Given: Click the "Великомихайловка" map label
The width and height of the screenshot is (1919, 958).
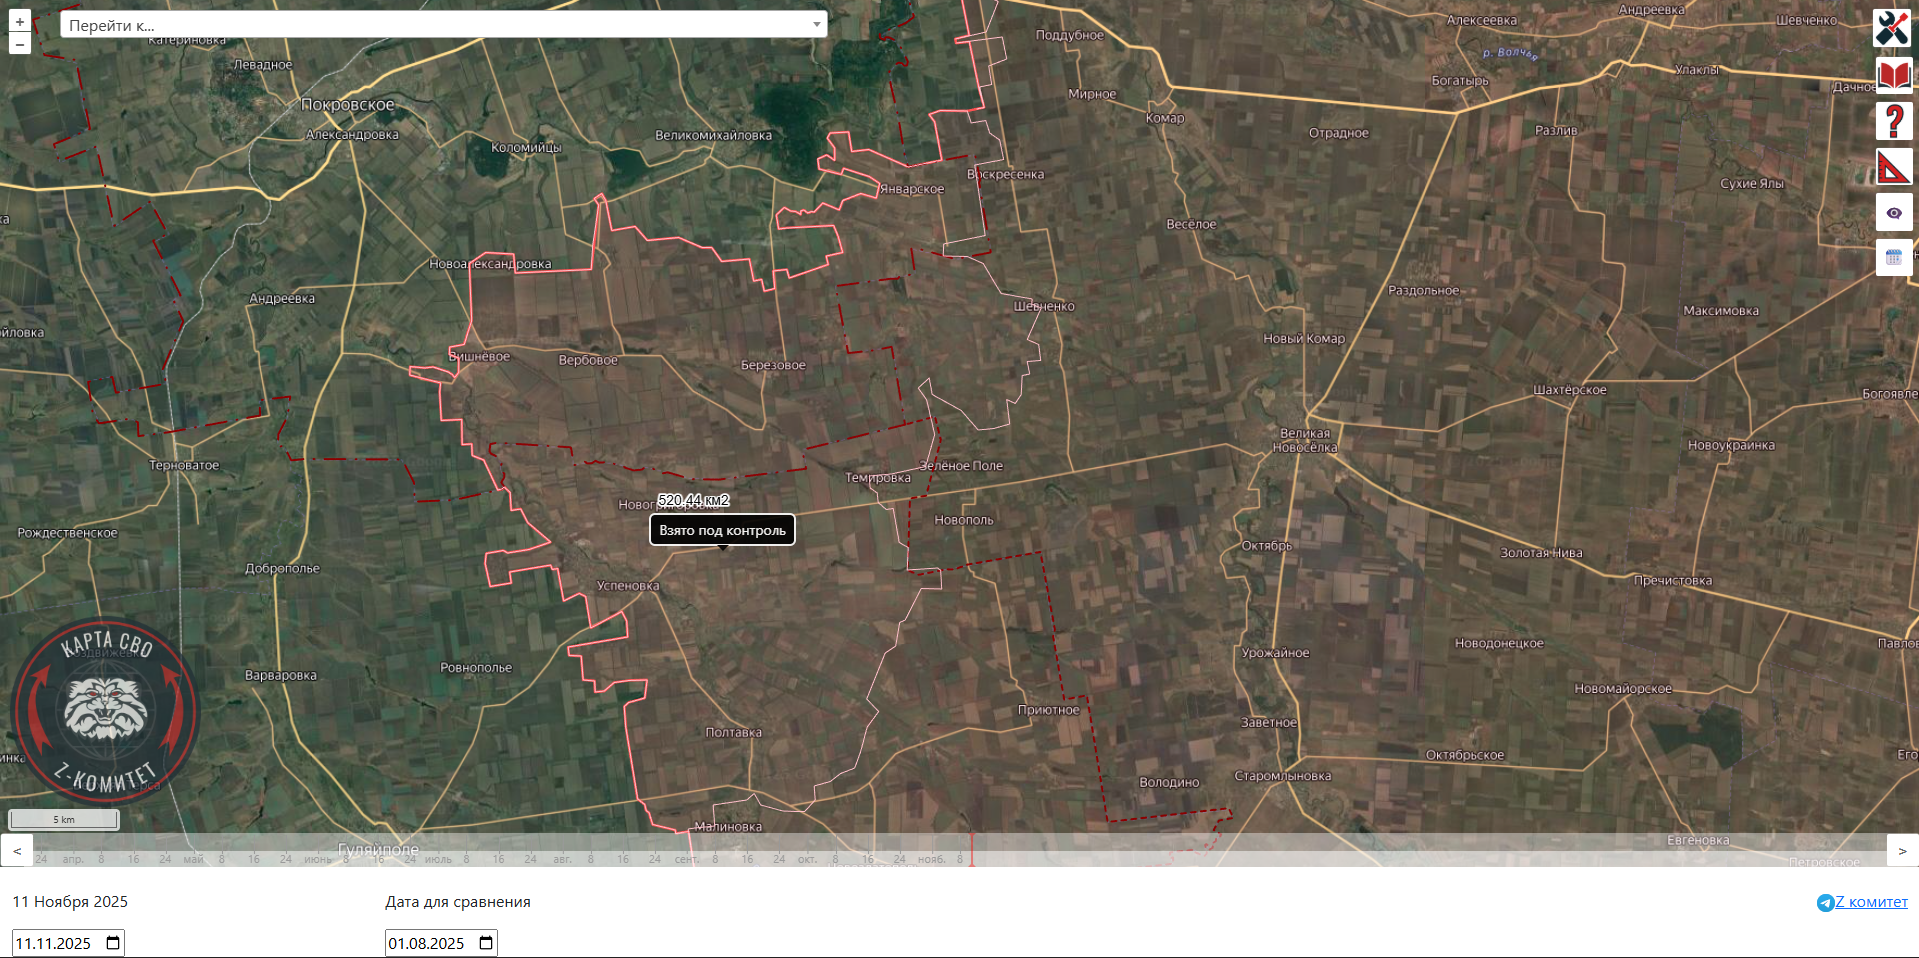Looking at the screenshot, I should coord(714,135).
